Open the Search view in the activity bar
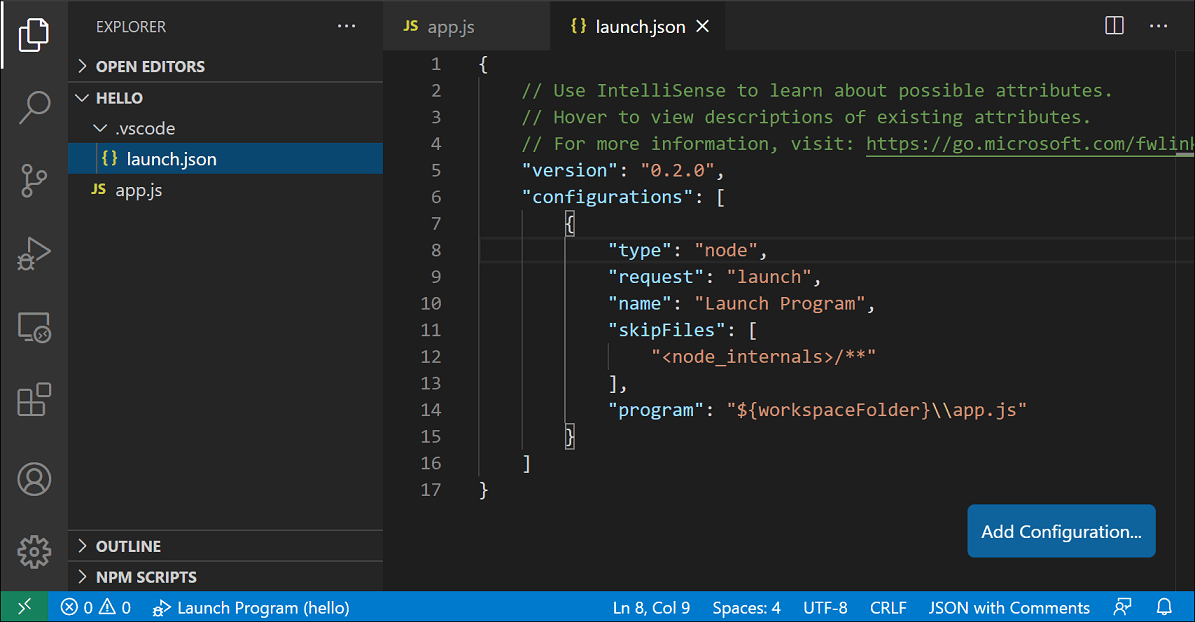1195x622 pixels. click(34, 106)
